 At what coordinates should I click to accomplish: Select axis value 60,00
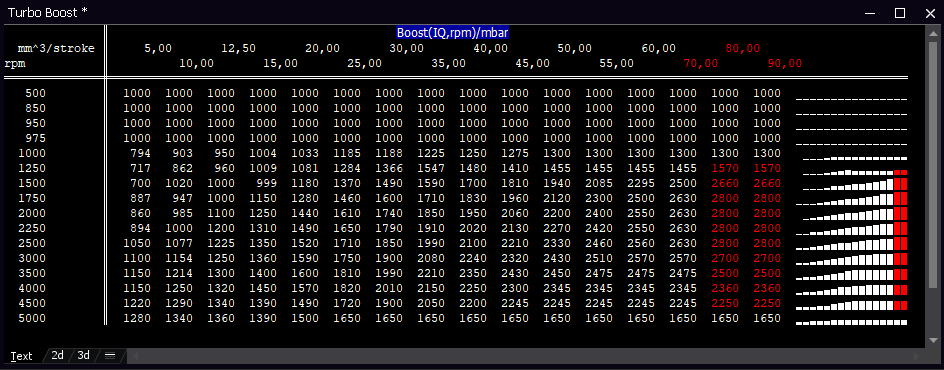tap(659, 48)
